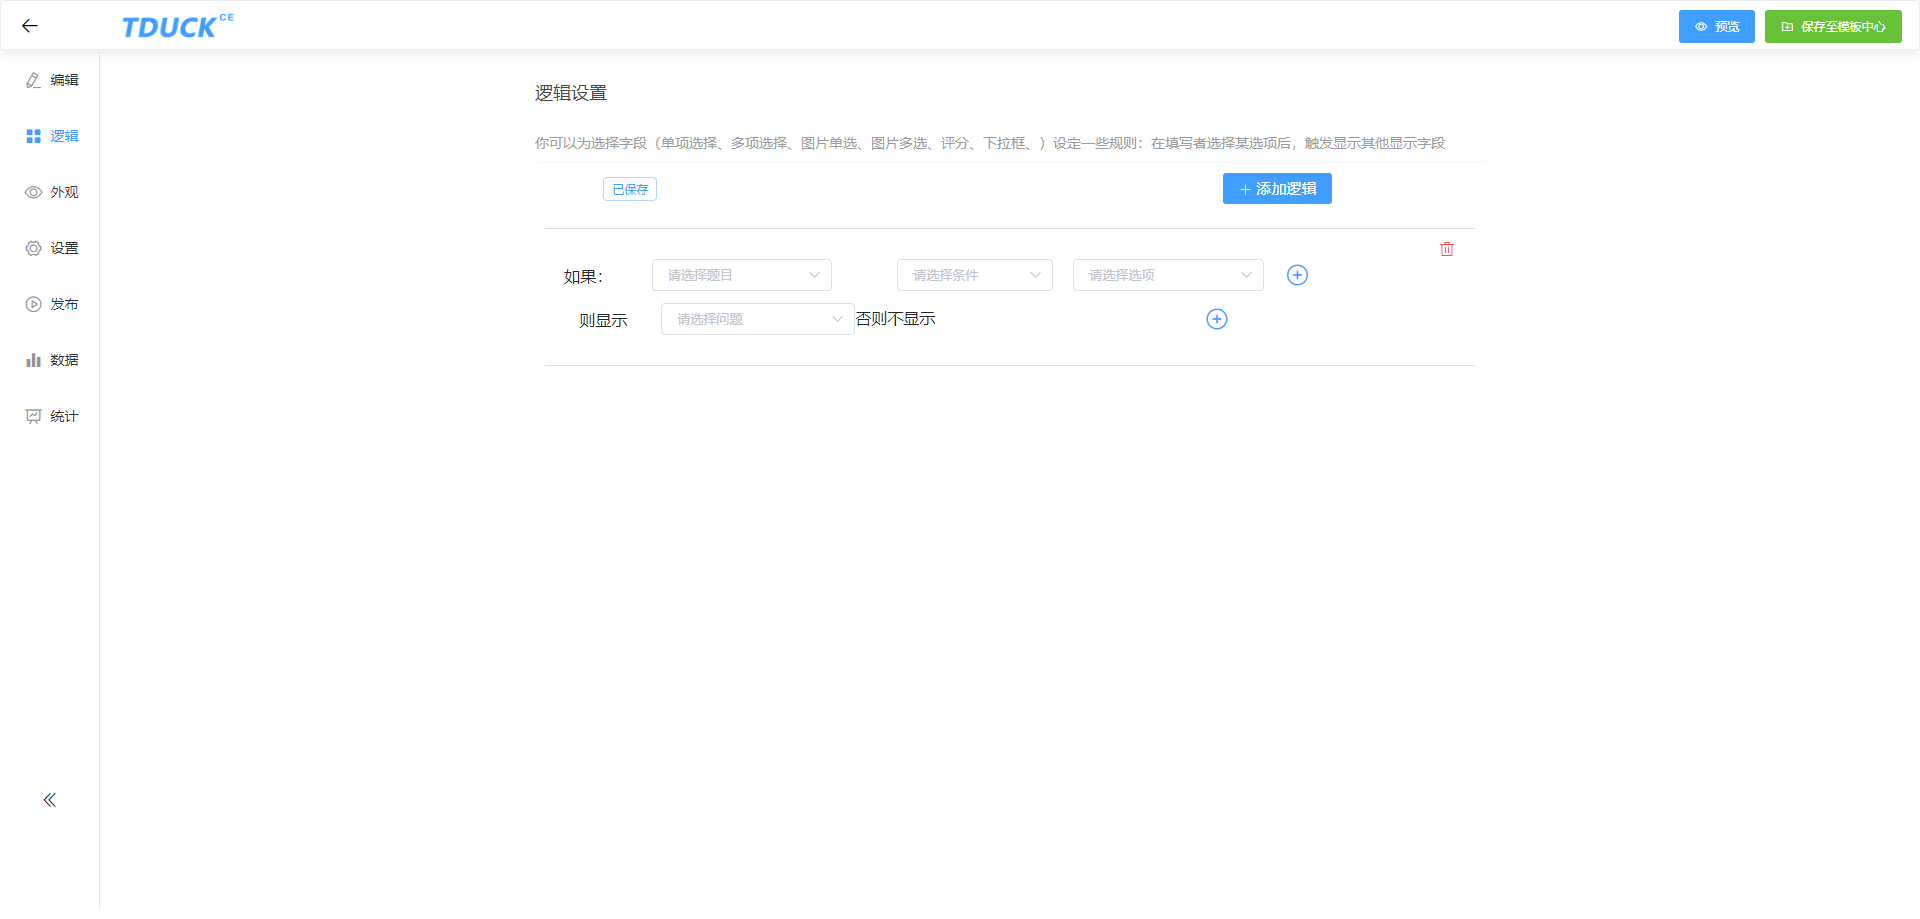The height and width of the screenshot is (919, 1920).
Task: Collapse the sidebar with double-chevron icon
Action: click(50, 800)
